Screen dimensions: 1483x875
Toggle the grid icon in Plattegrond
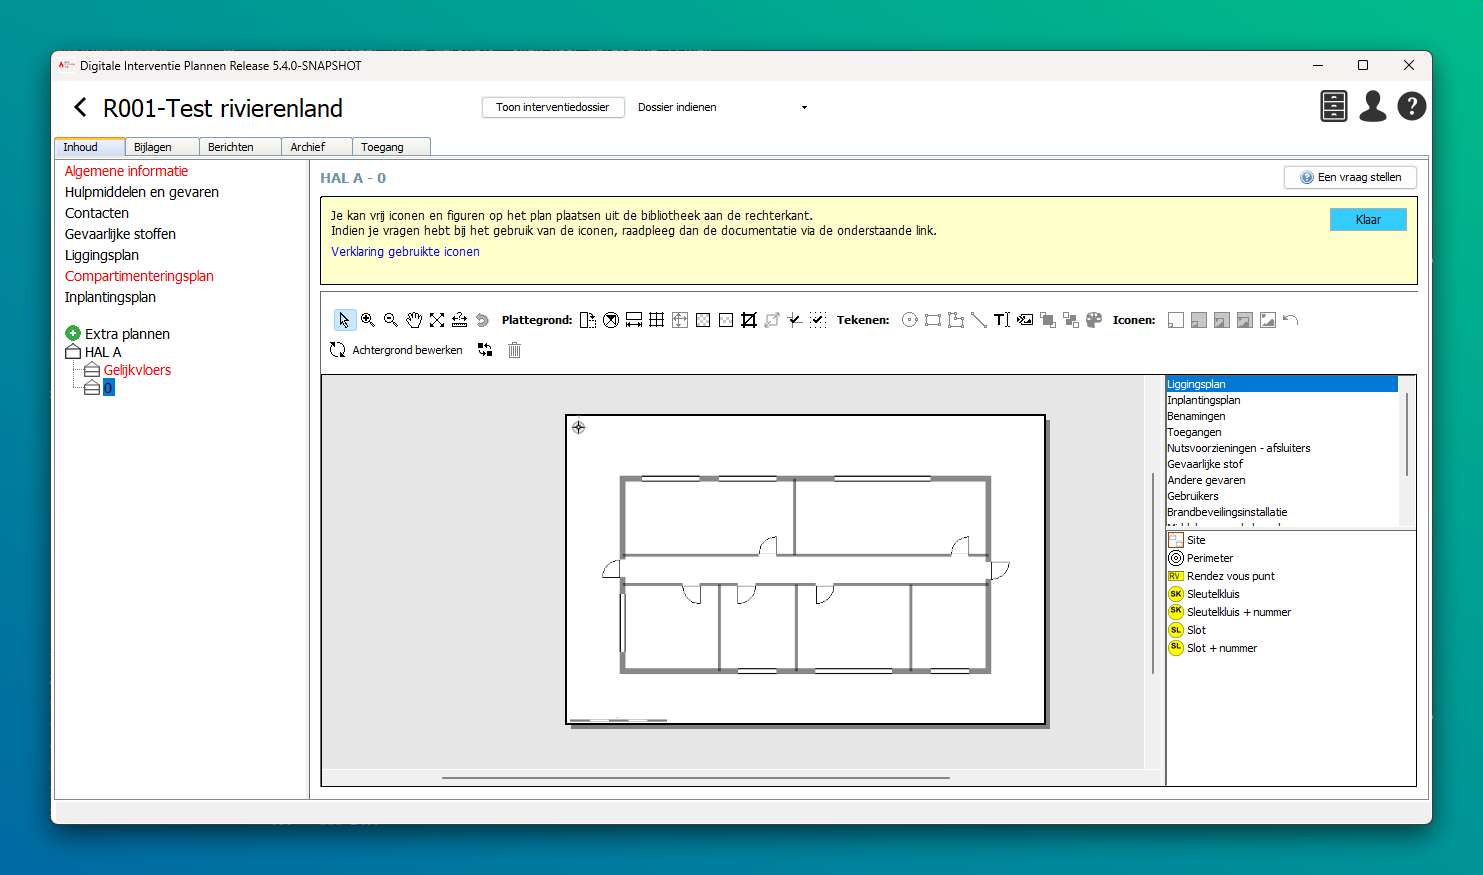click(657, 320)
